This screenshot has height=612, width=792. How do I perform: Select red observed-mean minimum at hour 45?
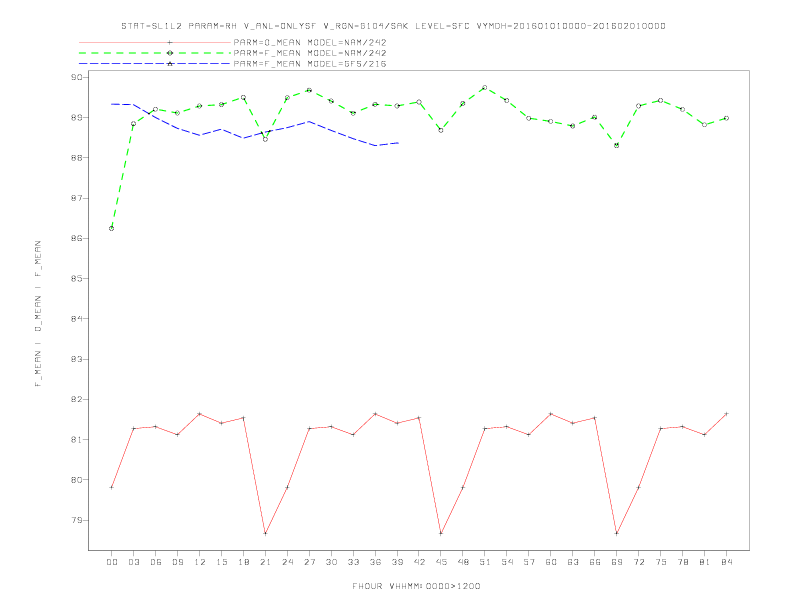click(441, 533)
